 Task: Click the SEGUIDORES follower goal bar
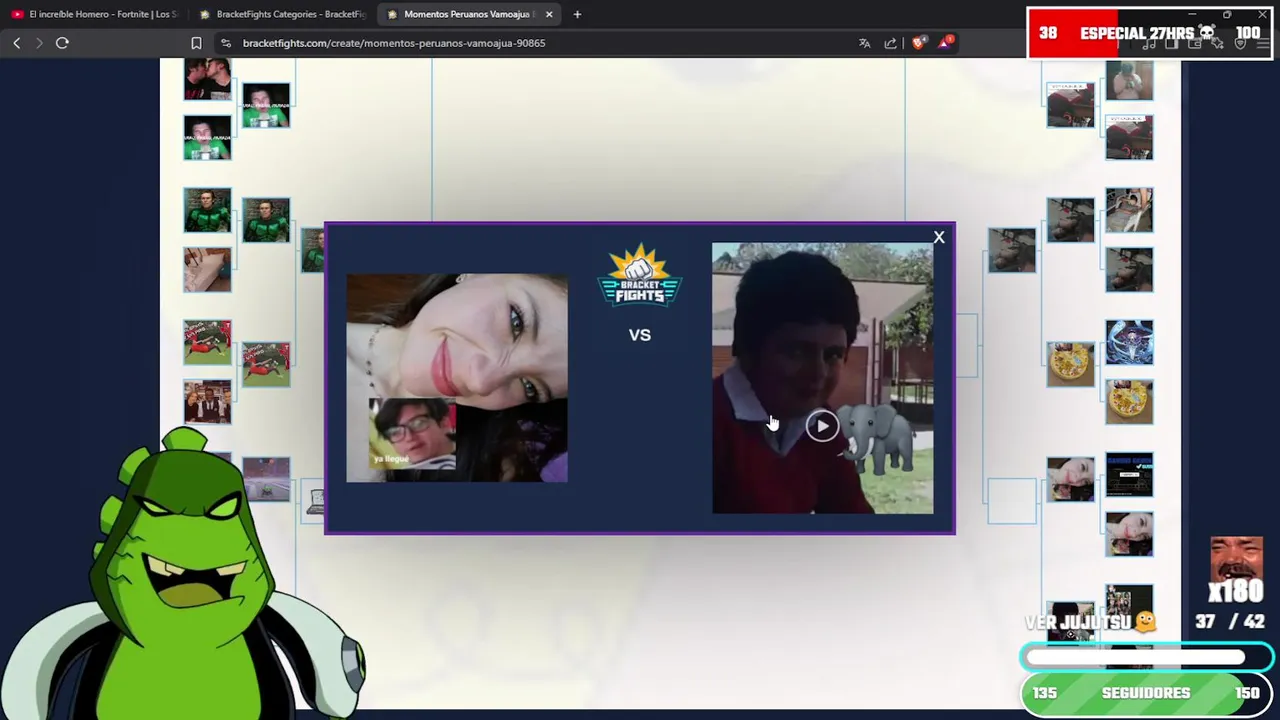(1146, 693)
